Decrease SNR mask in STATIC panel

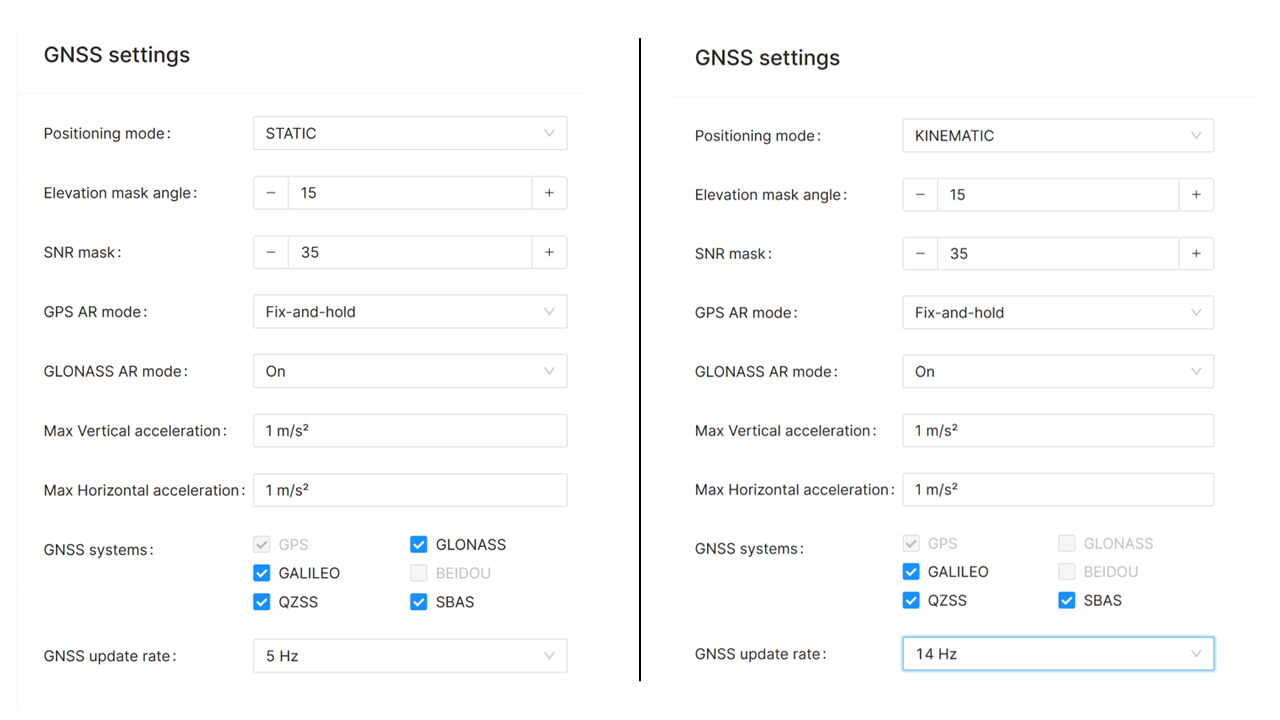click(x=271, y=252)
